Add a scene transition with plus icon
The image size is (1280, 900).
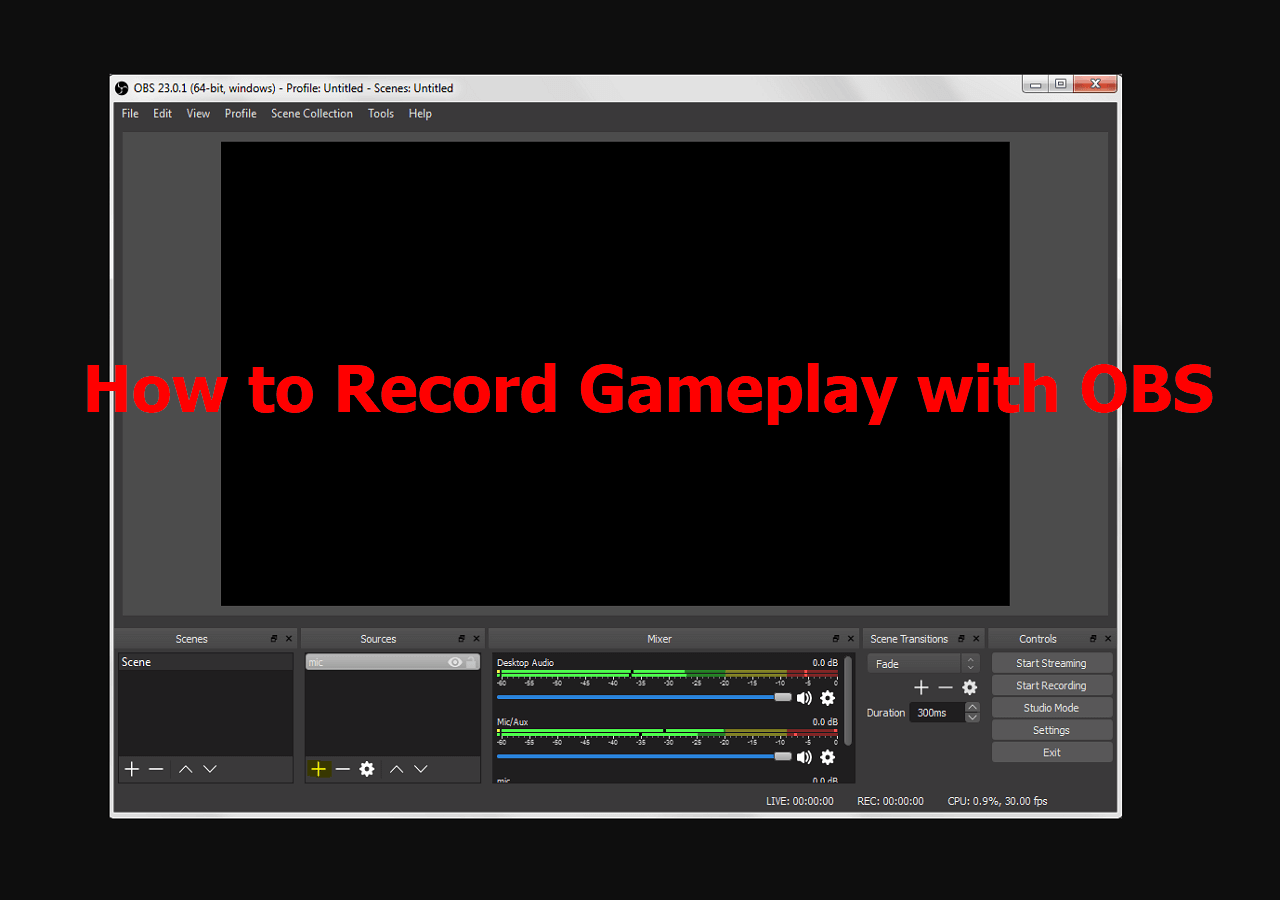(x=922, y=687)
